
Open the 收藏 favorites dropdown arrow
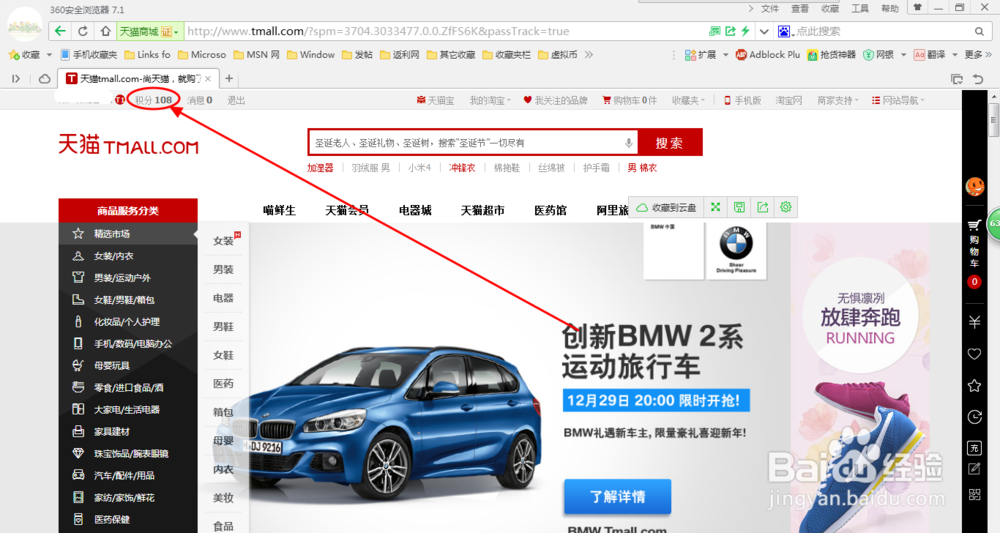pyautogui.click(x=49, y=55)
